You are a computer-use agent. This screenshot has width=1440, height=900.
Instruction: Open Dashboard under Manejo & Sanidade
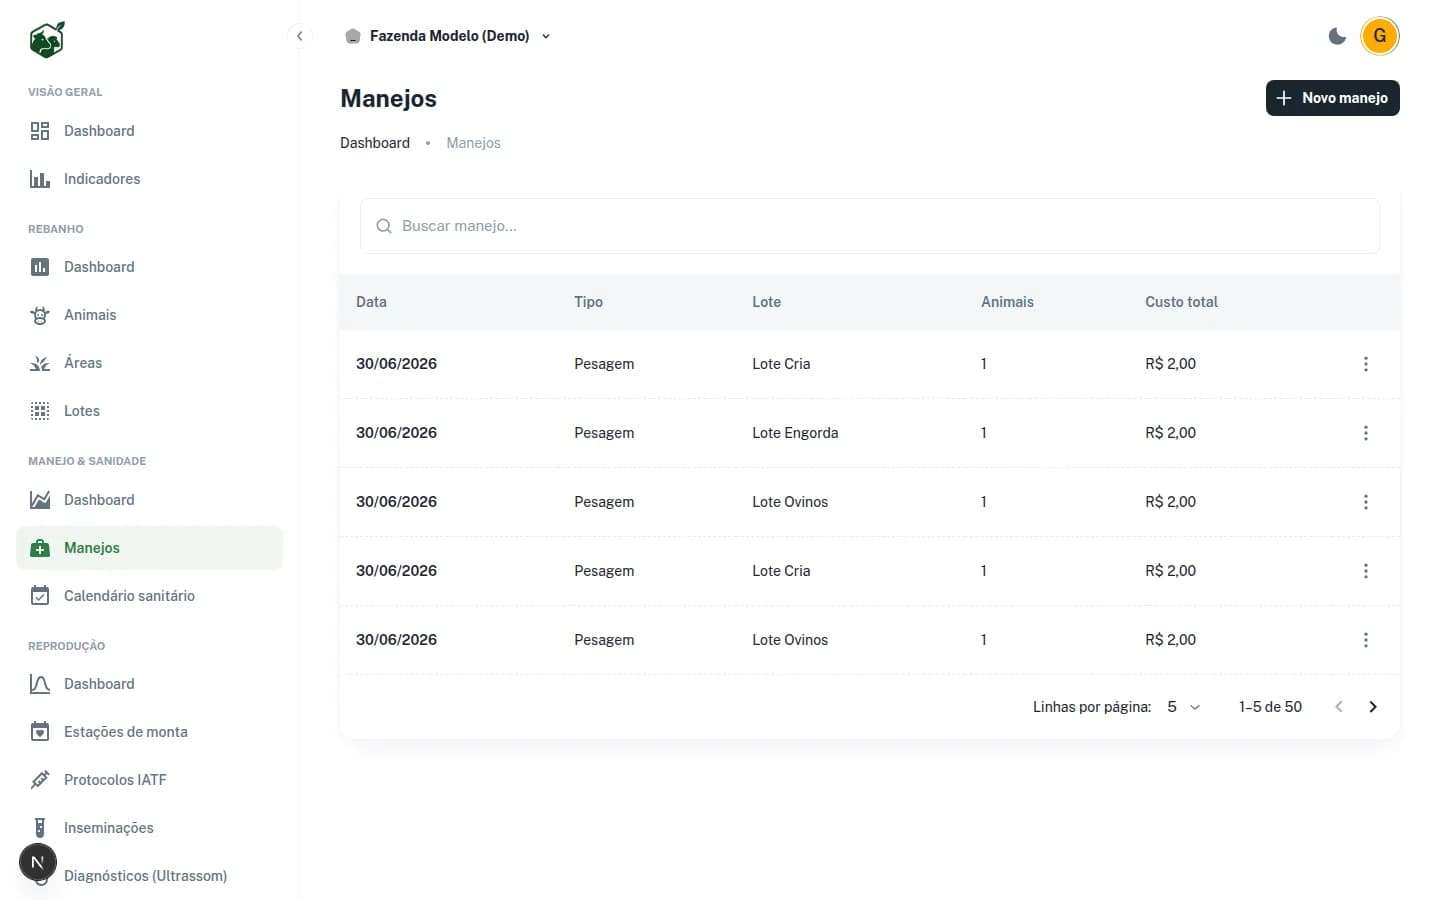coord(150,500)
